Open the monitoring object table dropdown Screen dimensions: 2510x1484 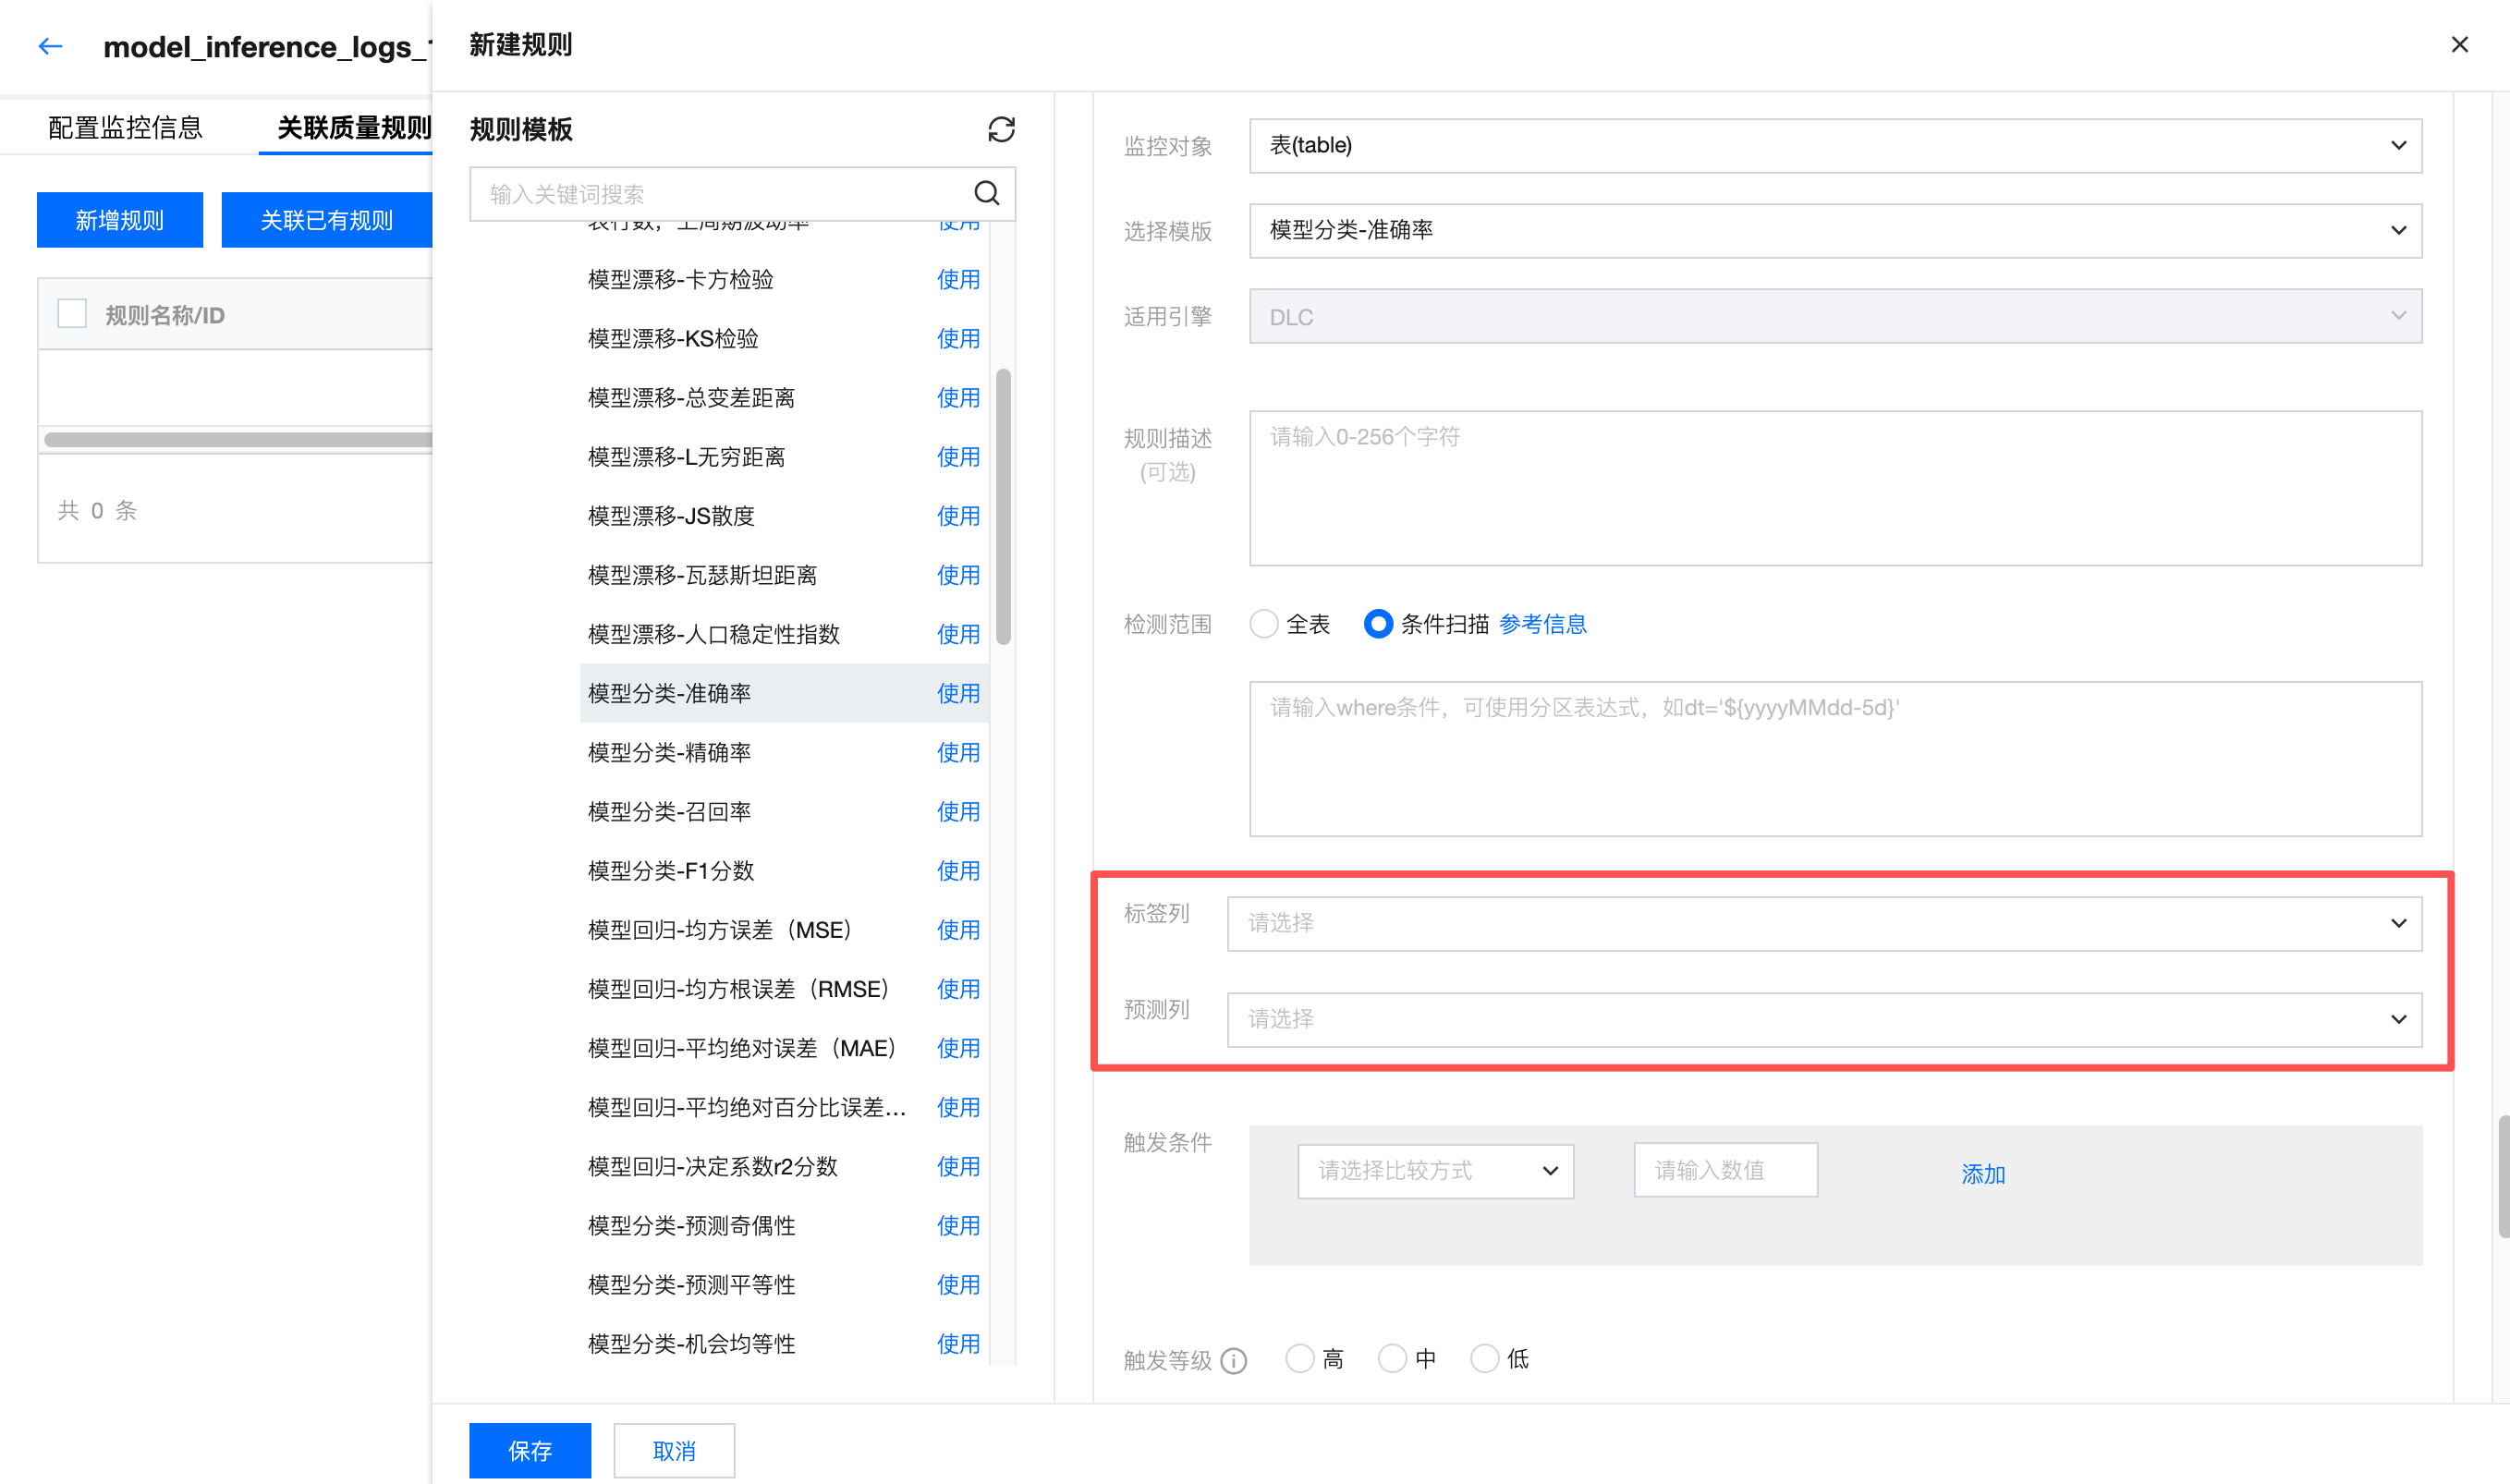1834,145
